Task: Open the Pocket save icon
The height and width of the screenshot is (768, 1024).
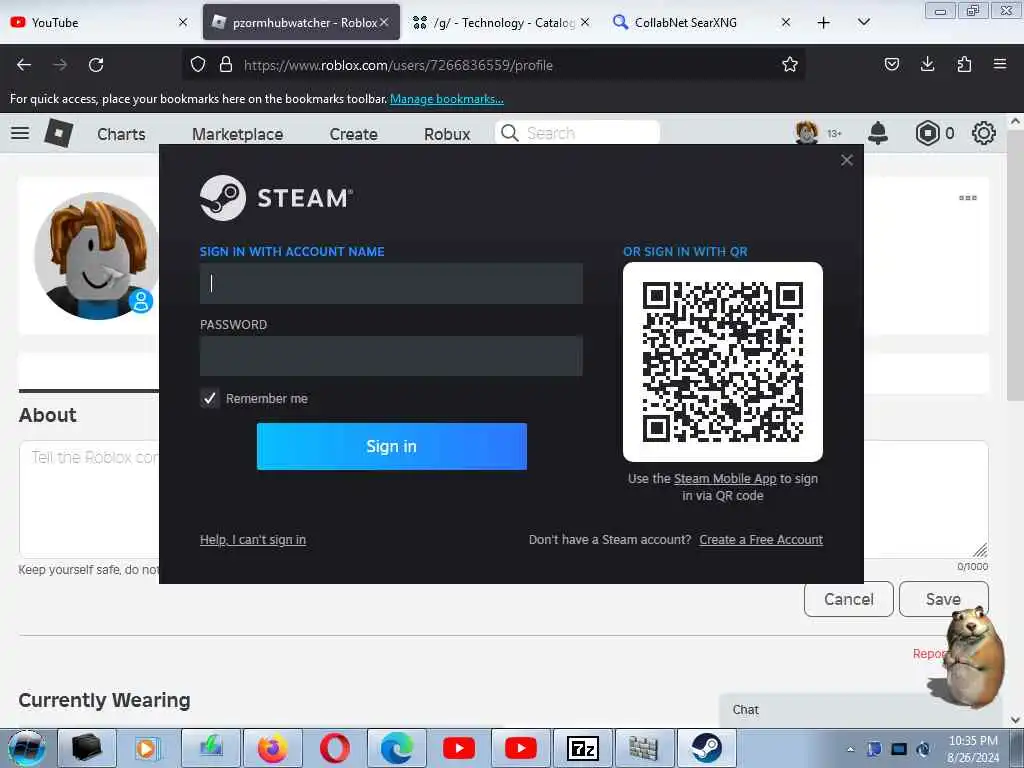Action: 891,64
